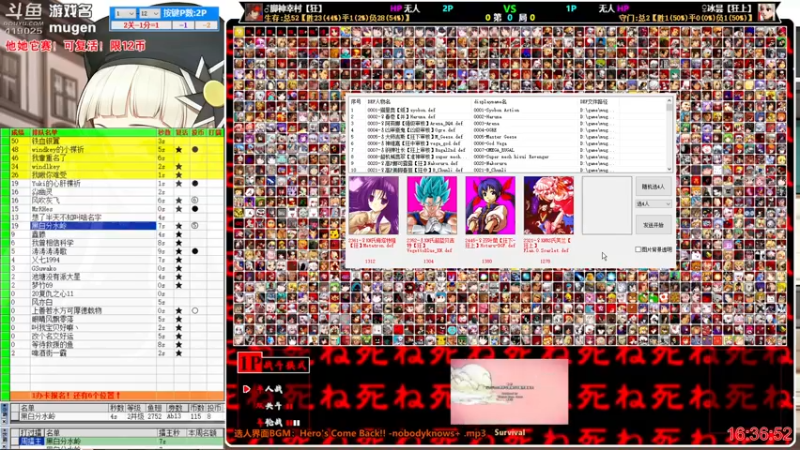Click the star icon in 'GSuwako' row
This screenshot has height=450, width=800.
point(179,268)
